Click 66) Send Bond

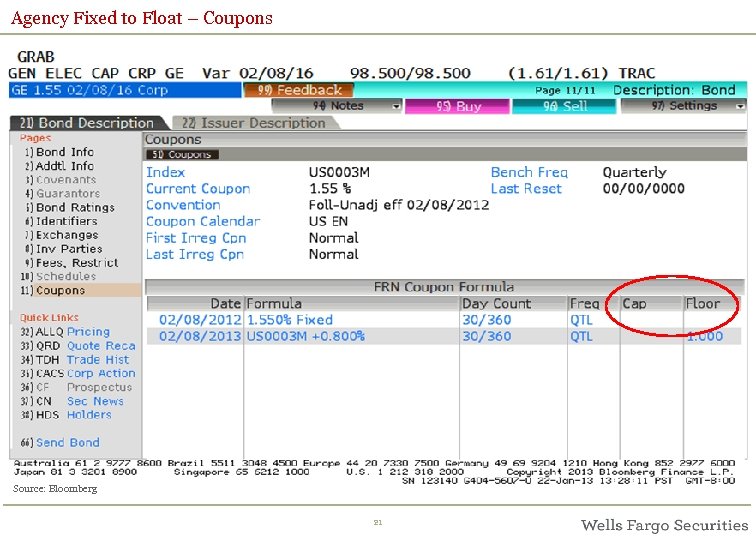click(60, 443)
